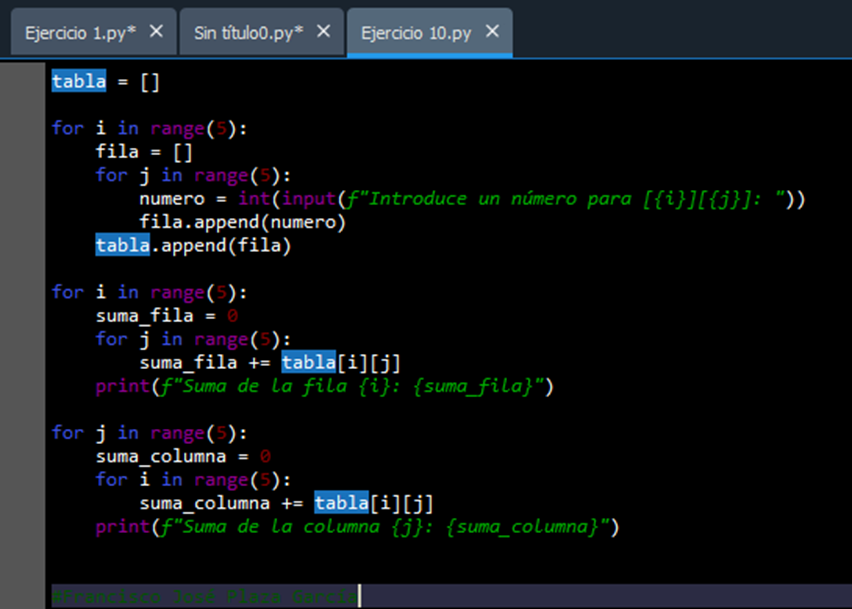Open the Sin título0.py tab
The image size is (852, 609).
(x=248, y=33)
